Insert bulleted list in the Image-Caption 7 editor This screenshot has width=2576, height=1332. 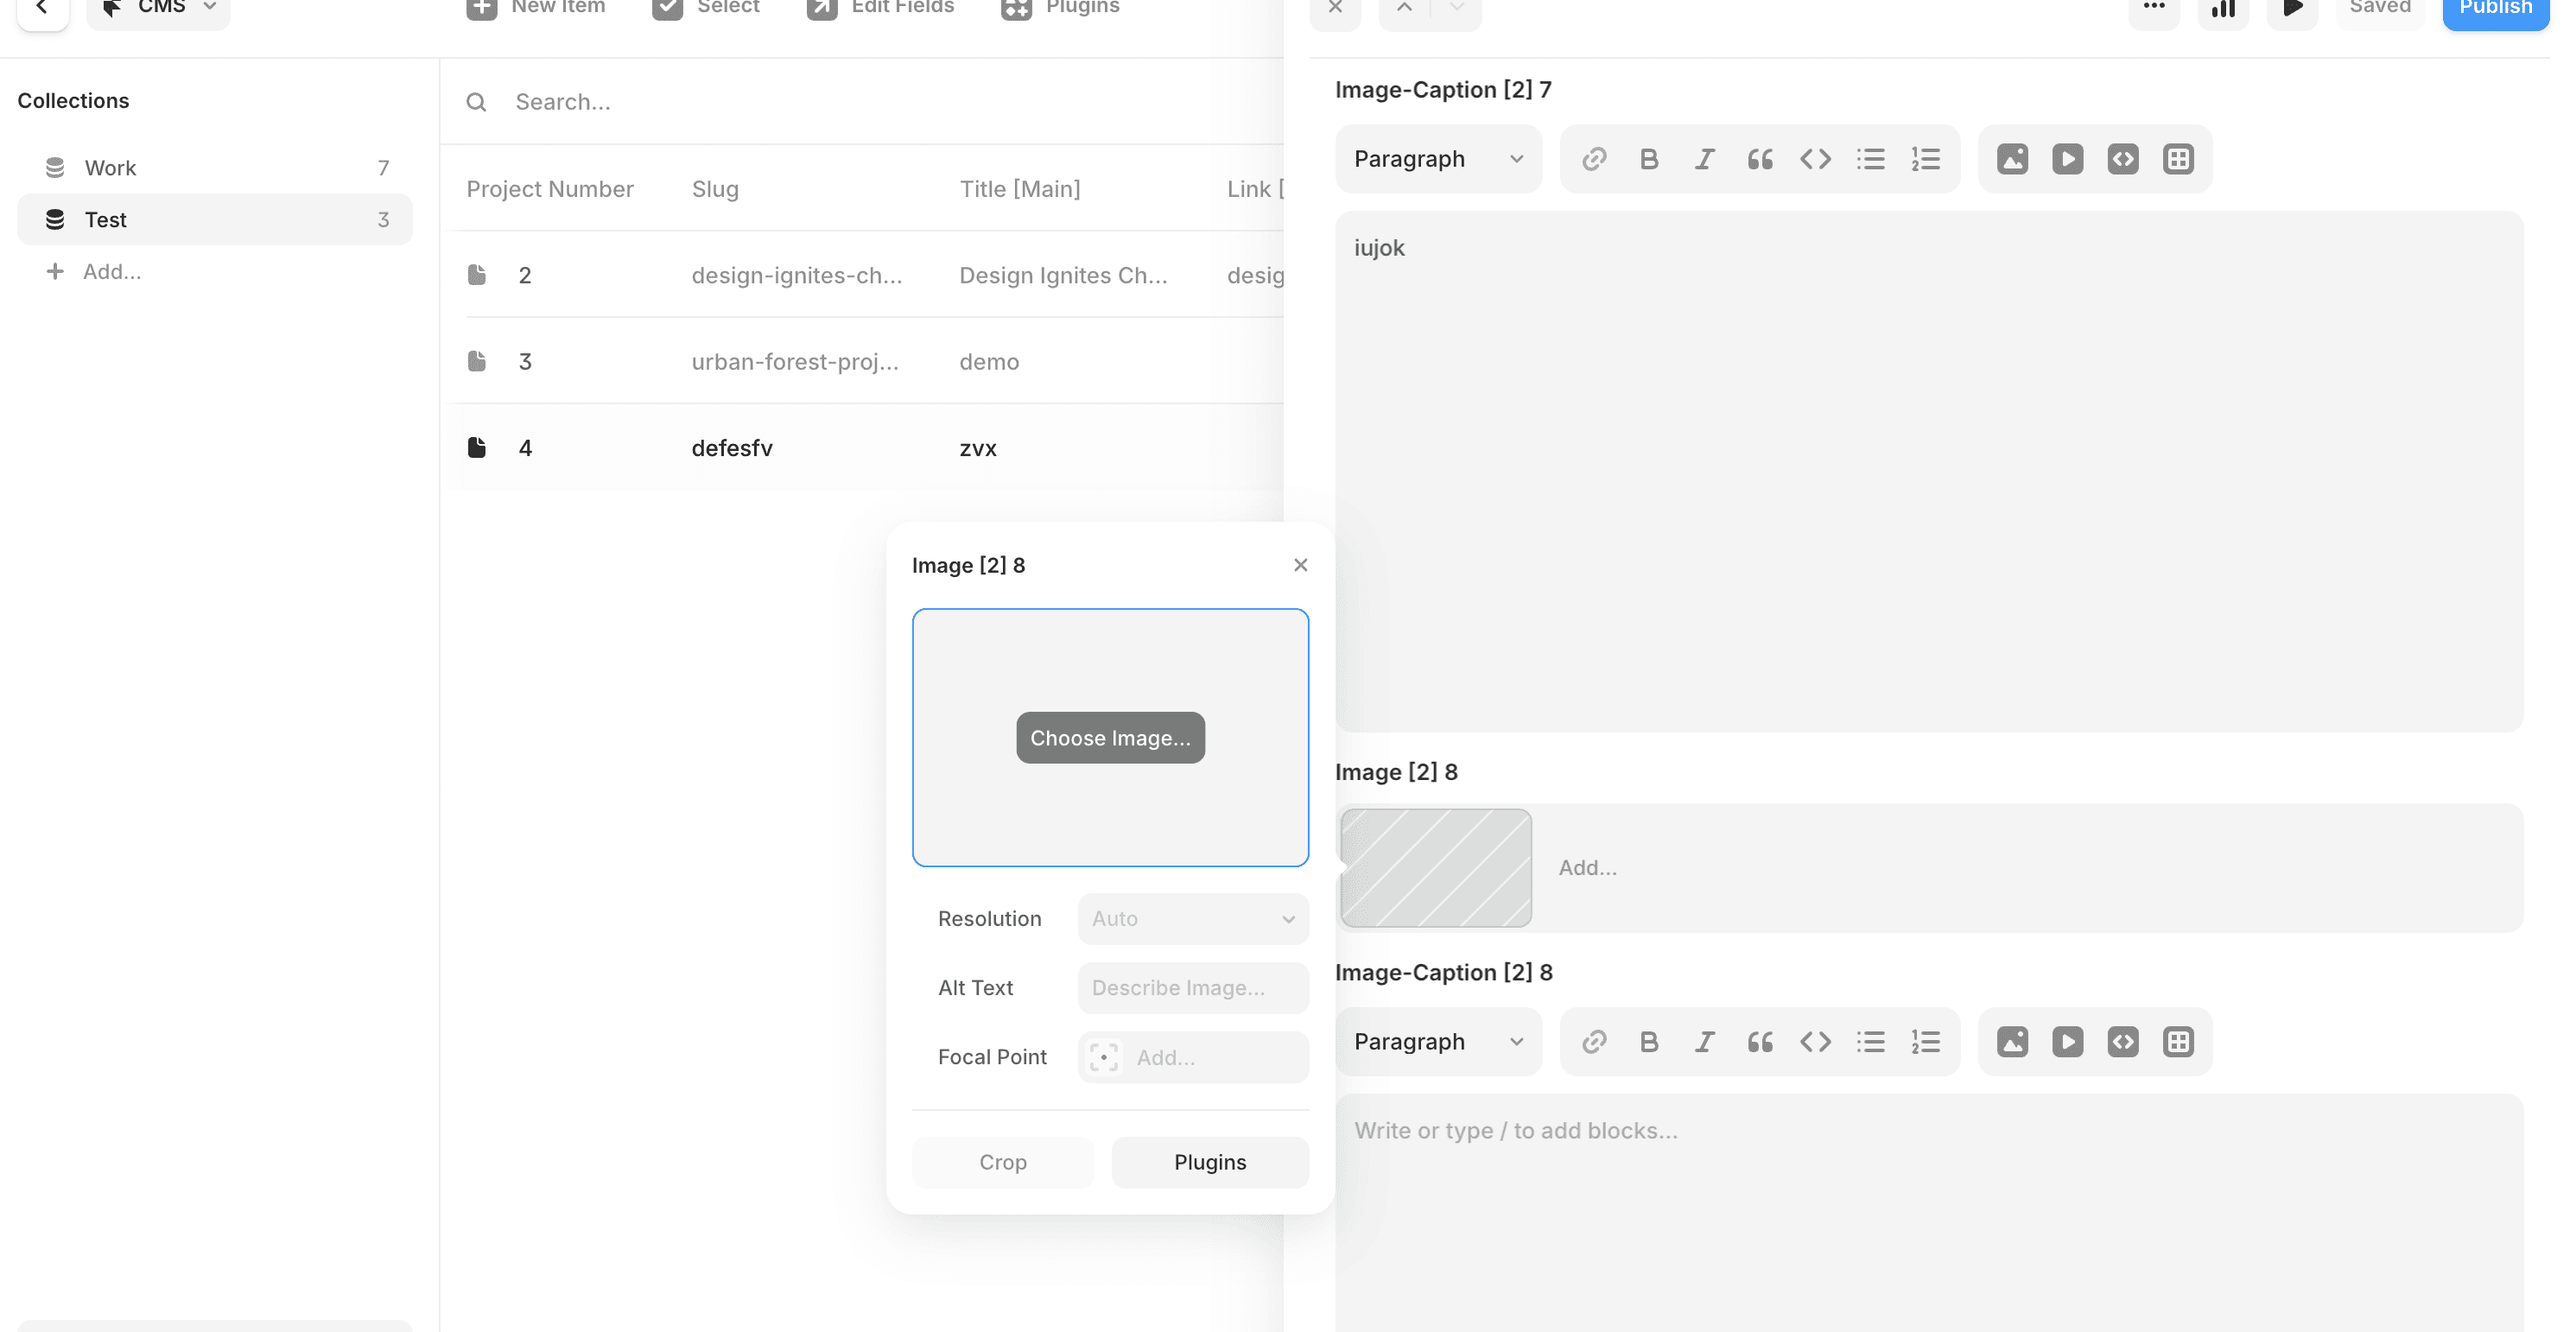point(1870,159)
